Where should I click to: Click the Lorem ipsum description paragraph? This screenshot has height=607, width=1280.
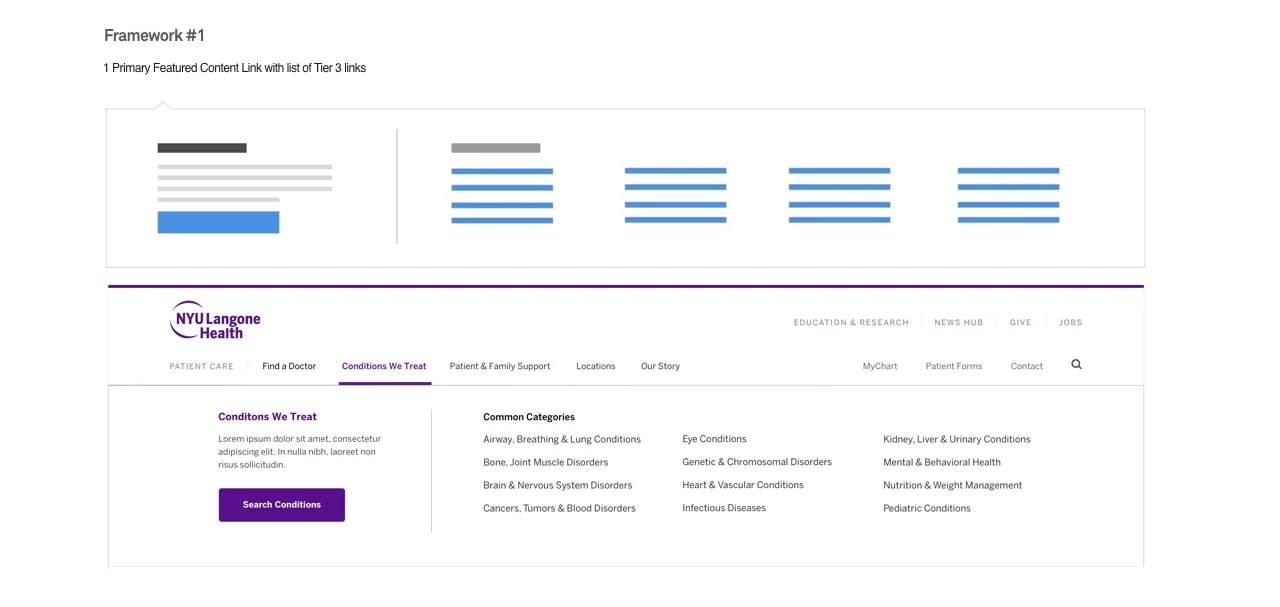(300, 452)
